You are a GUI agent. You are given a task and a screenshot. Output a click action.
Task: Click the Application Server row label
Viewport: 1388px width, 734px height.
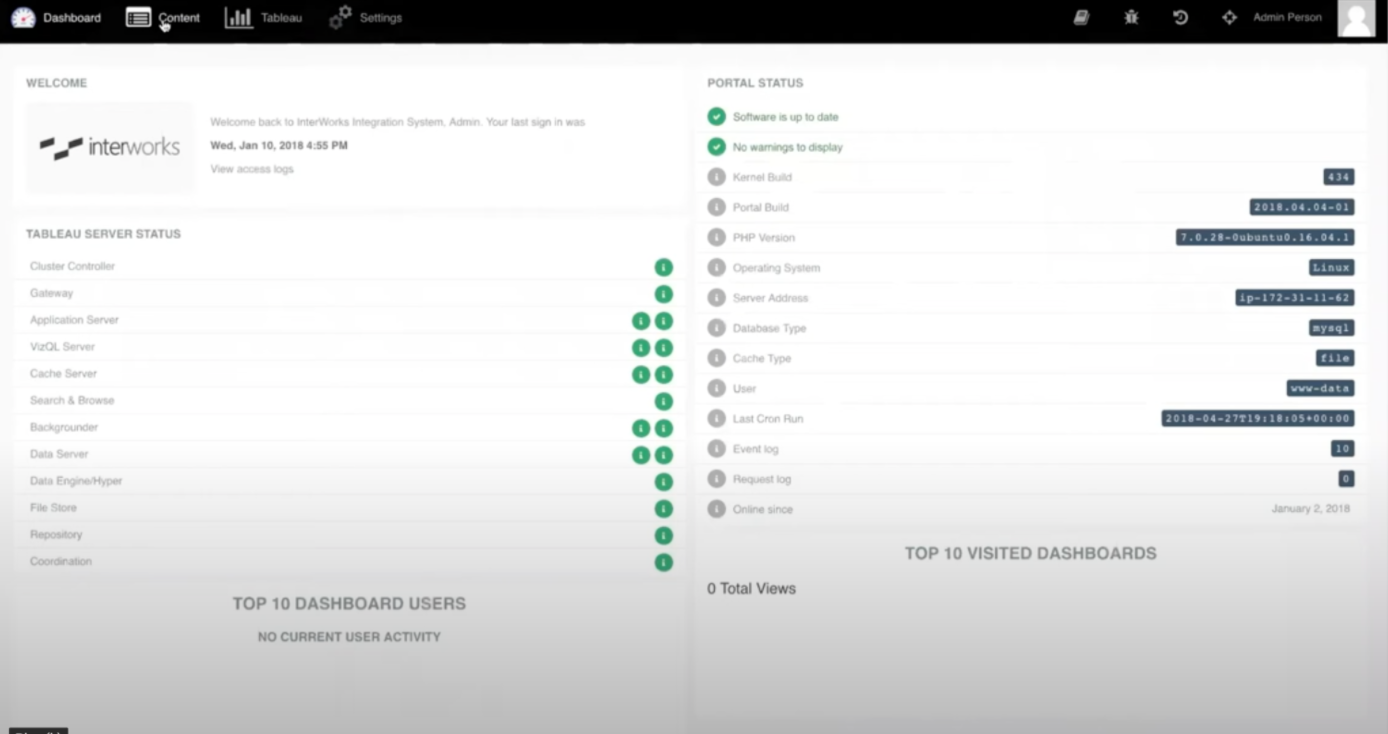[x=74, y=320]
